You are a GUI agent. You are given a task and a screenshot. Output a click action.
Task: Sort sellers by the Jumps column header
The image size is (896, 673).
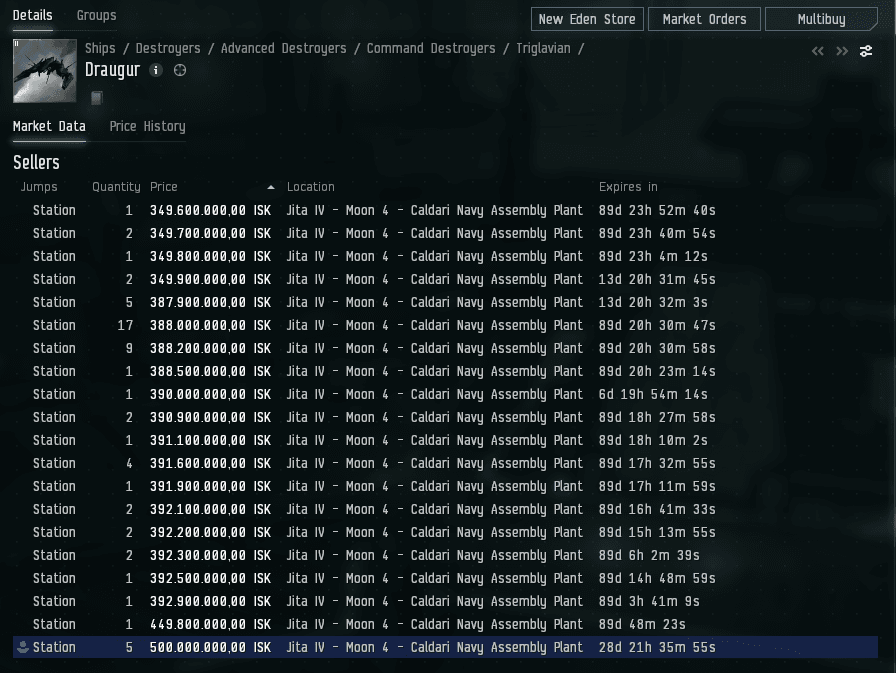(39, 187)
